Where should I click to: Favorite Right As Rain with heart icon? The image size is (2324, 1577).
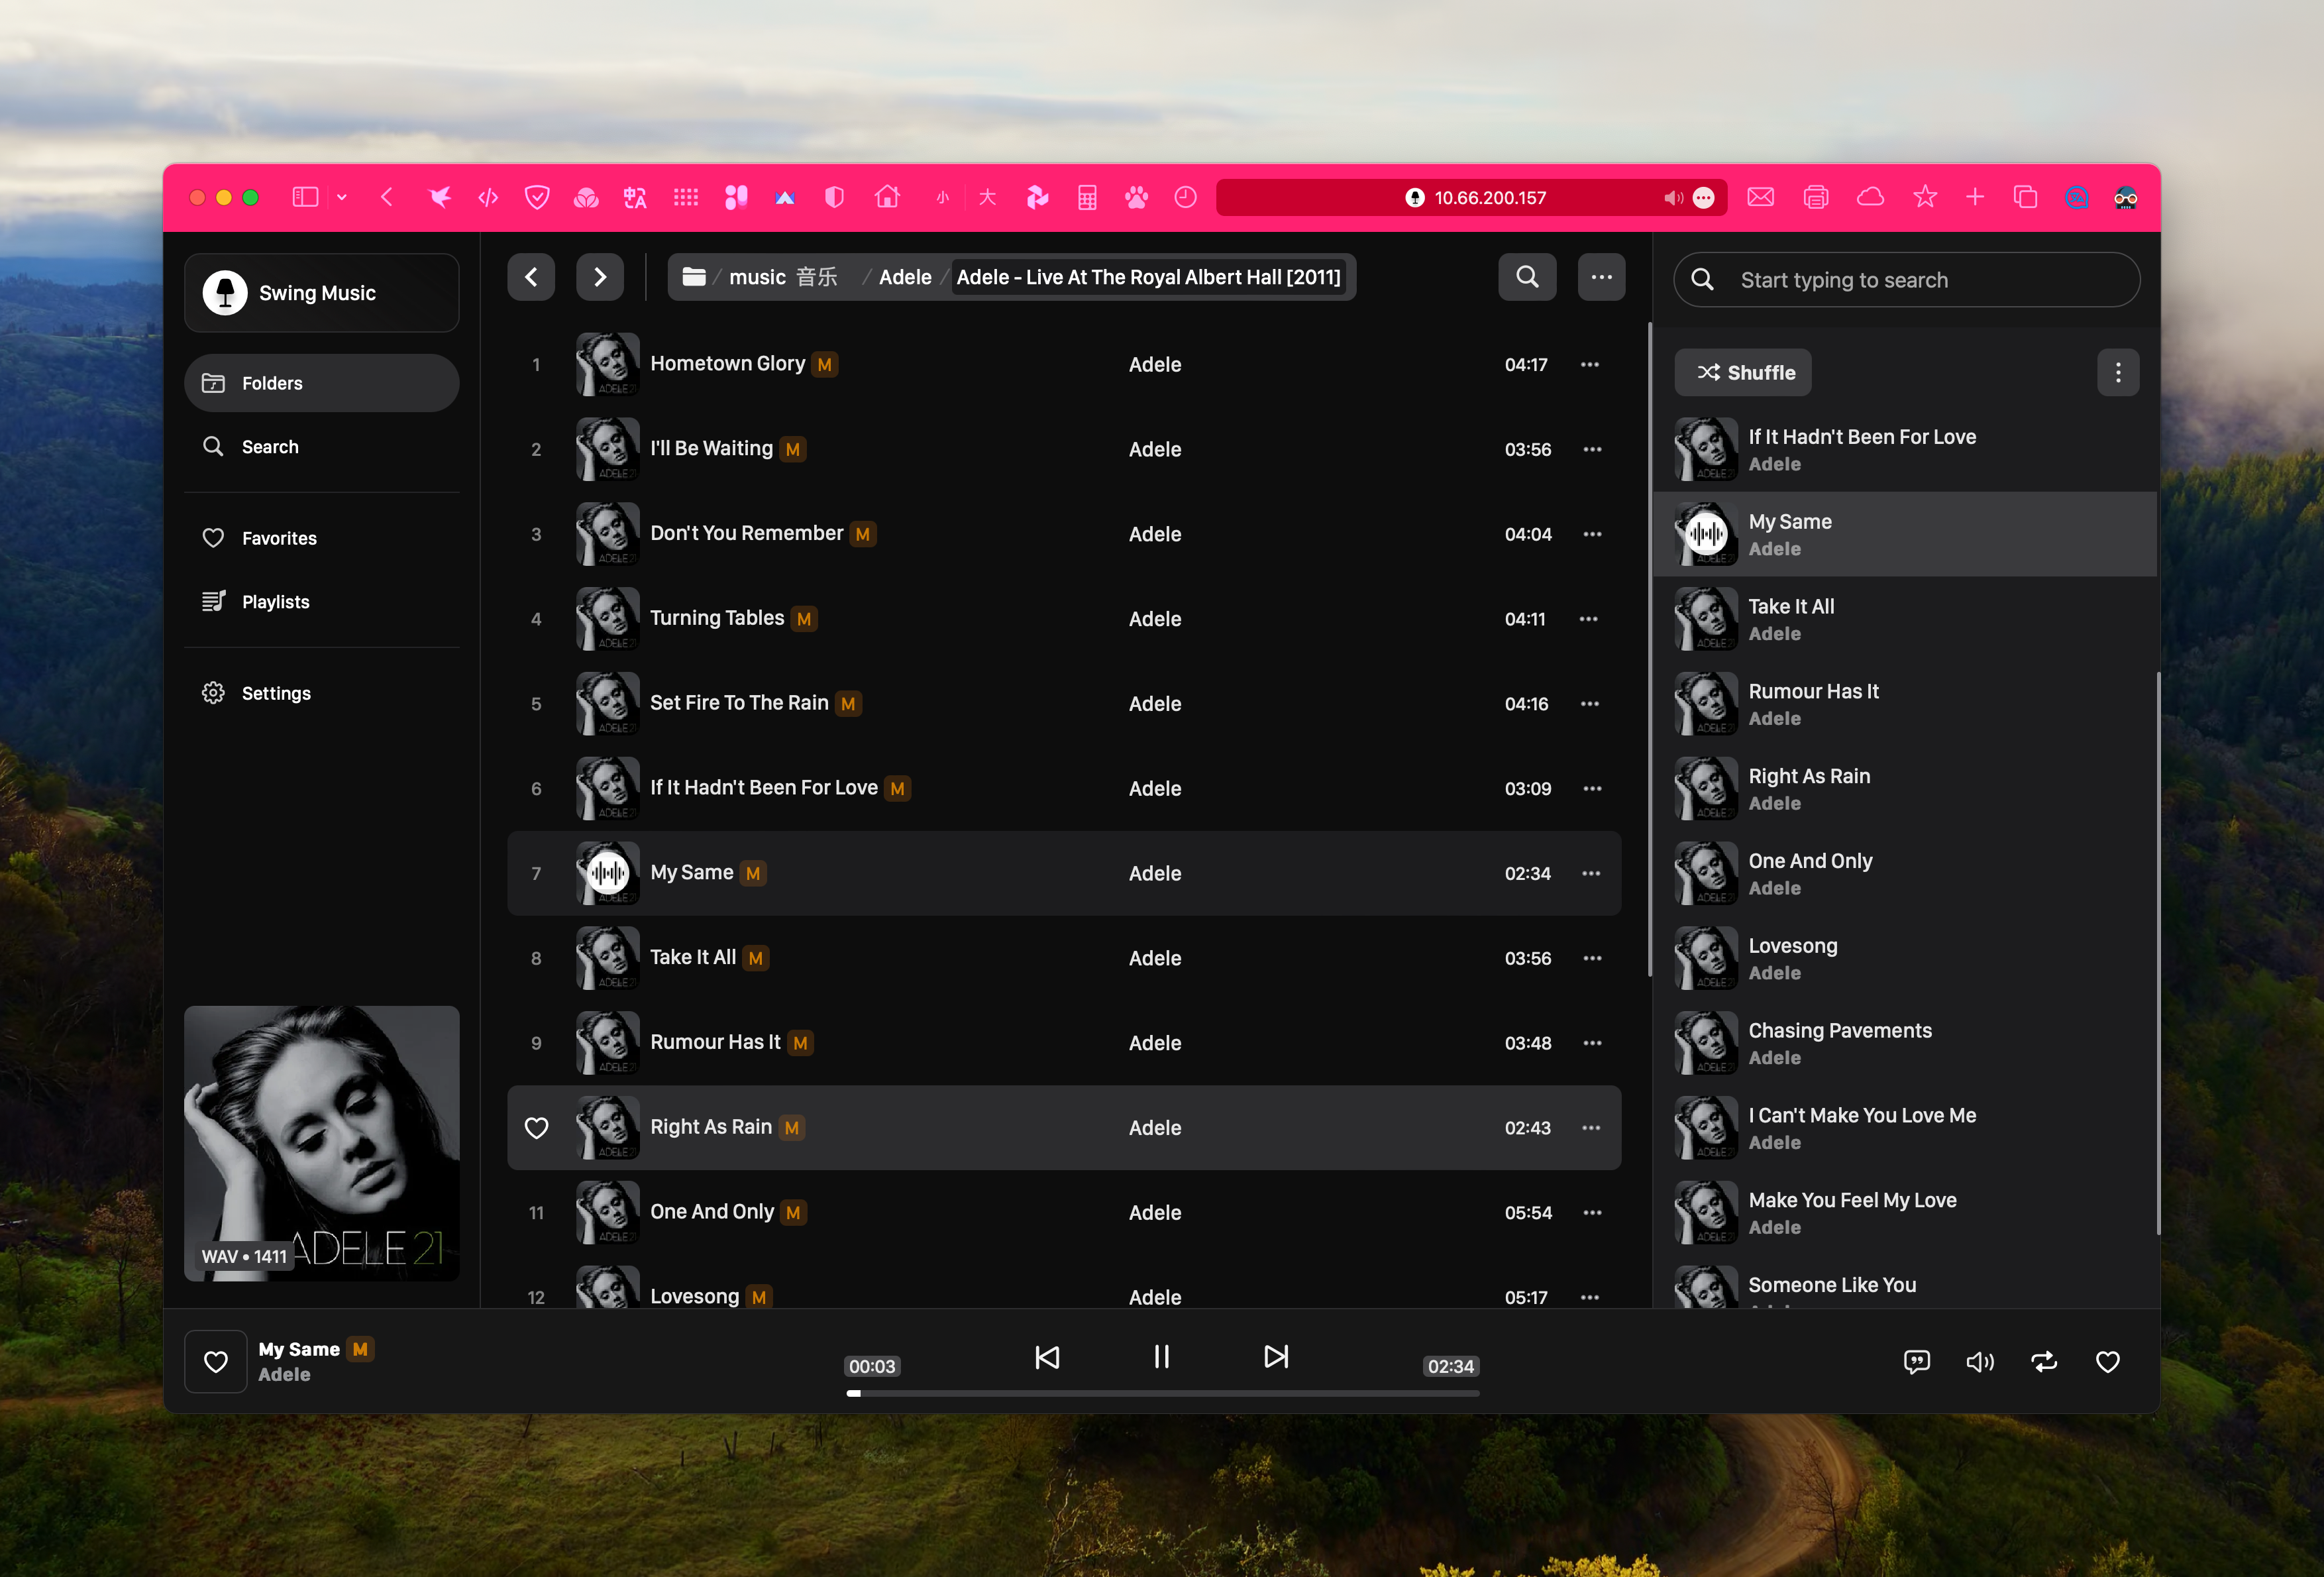(537, 1128)
